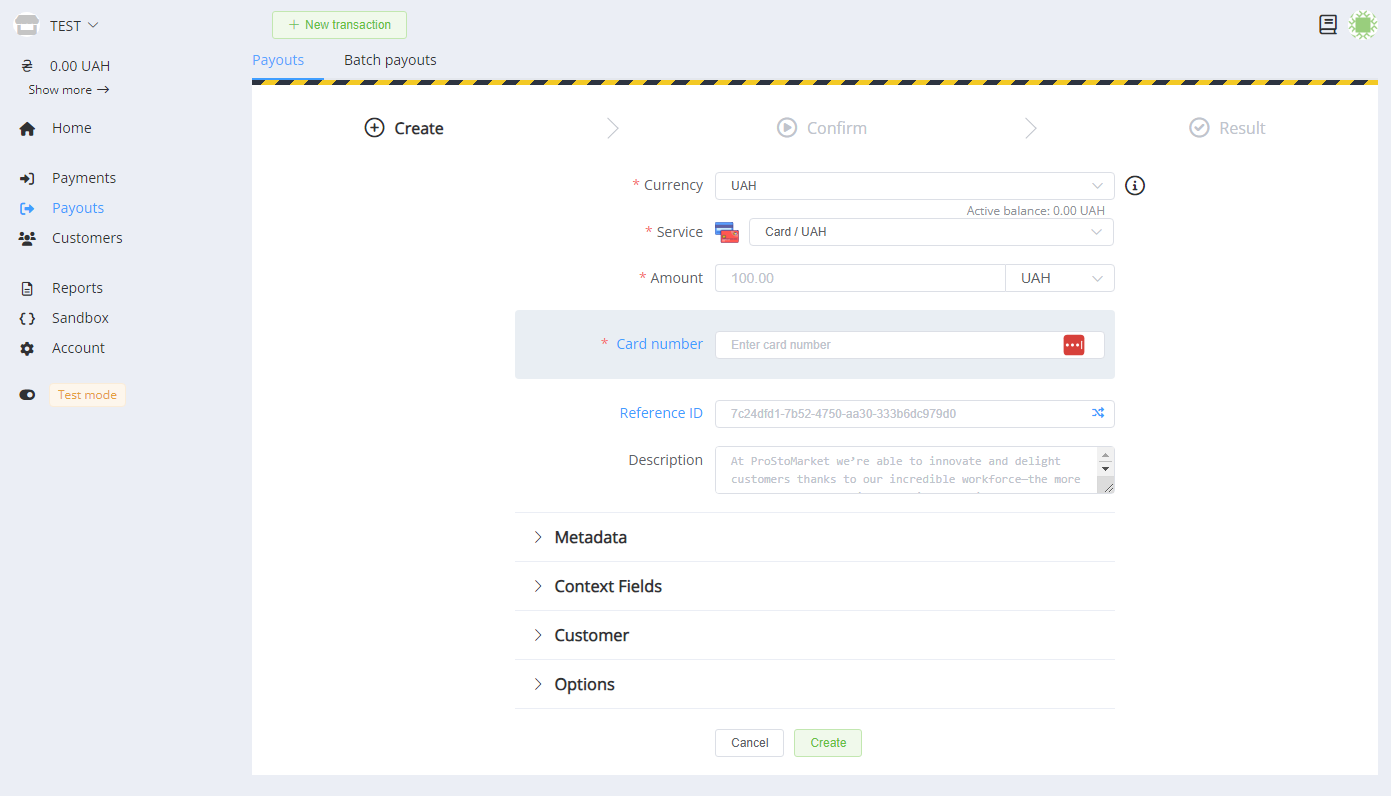1391x796 pixels.
Task: Click the documentation book icon
Action: click(x=1328, y=25)
